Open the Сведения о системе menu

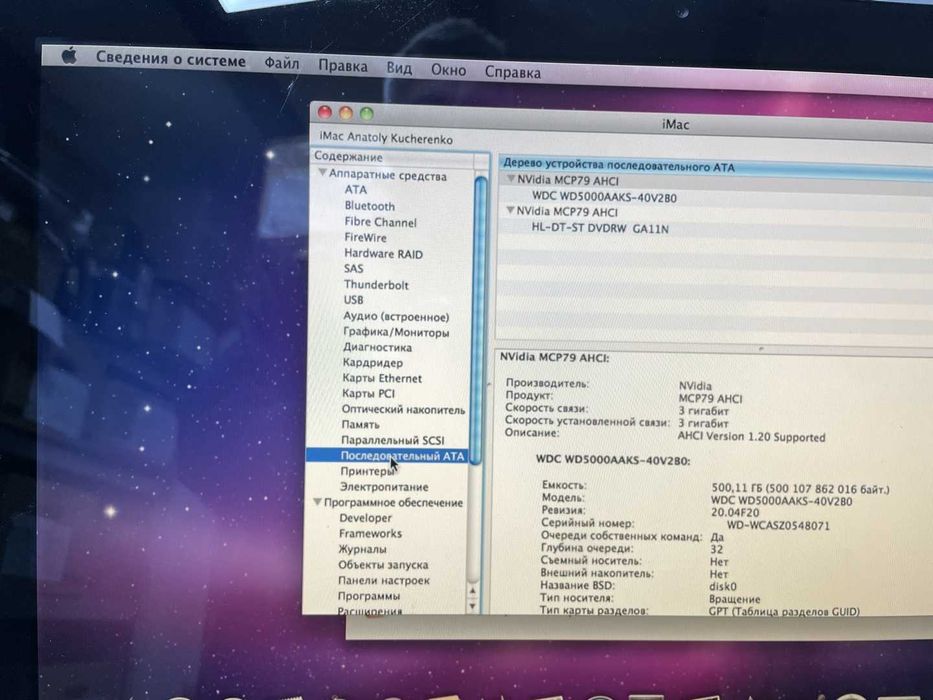171,59
